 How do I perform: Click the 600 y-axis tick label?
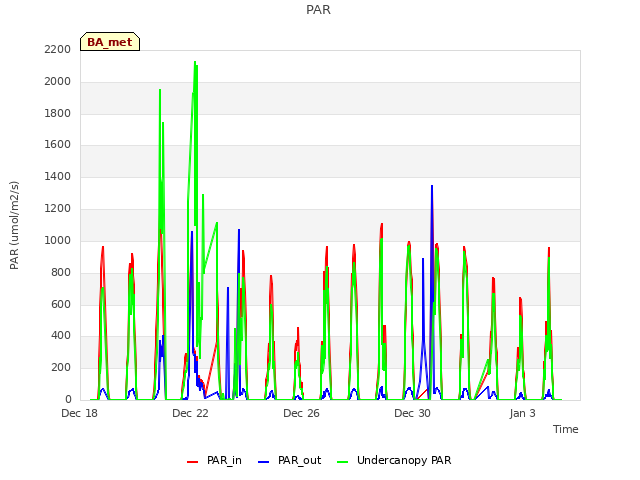point(61,304)
